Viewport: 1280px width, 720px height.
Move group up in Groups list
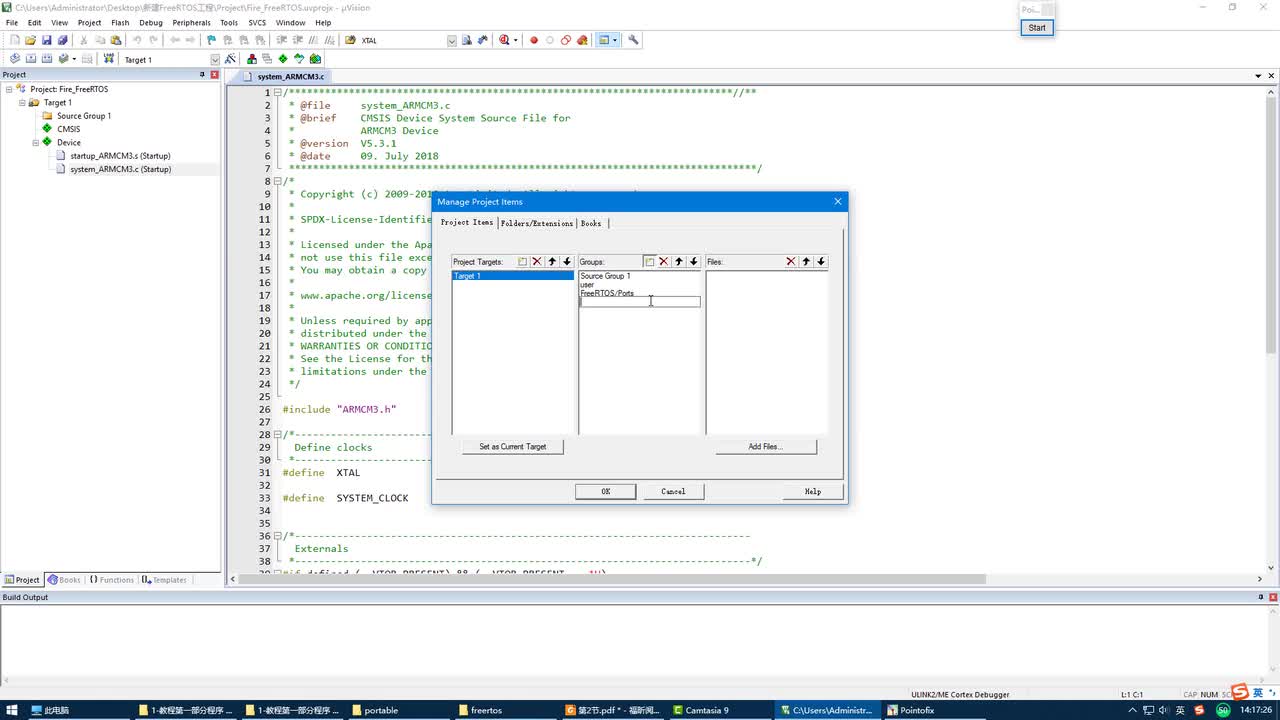tap(679, 261)
